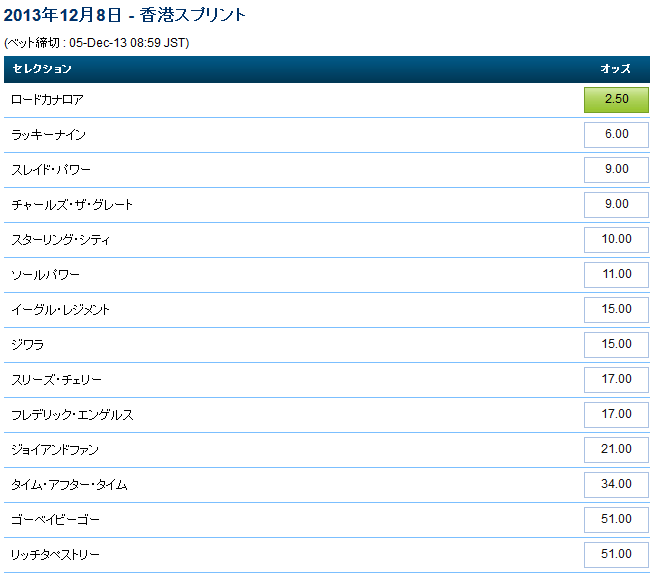Click the セレクション column header

coord(41,69)
